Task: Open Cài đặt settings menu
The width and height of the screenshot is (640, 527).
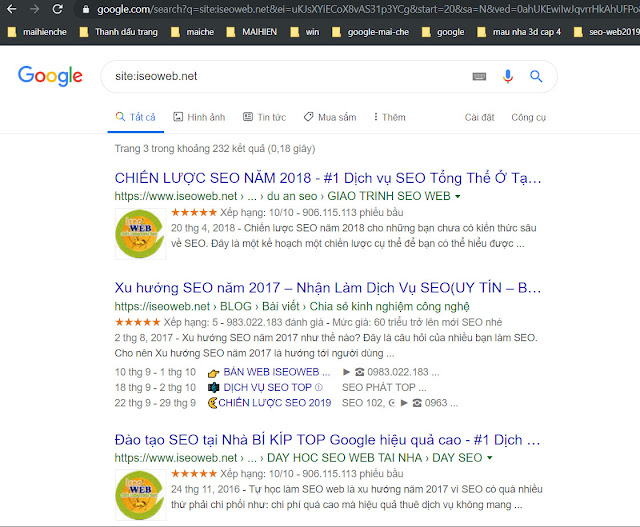Action: coord(479,118)
